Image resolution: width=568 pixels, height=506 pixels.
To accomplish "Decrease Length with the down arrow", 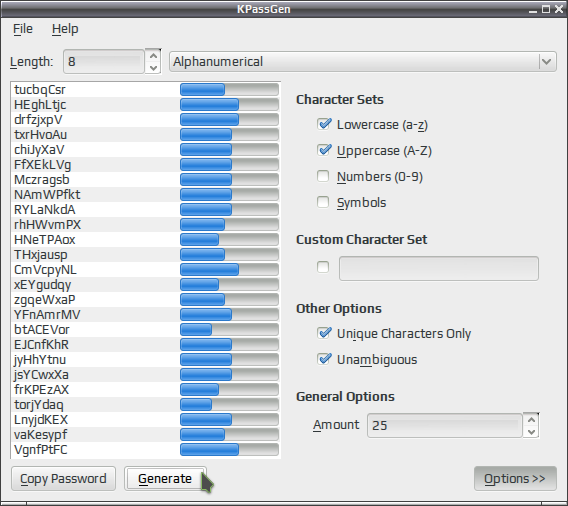I will pos(153,68).
